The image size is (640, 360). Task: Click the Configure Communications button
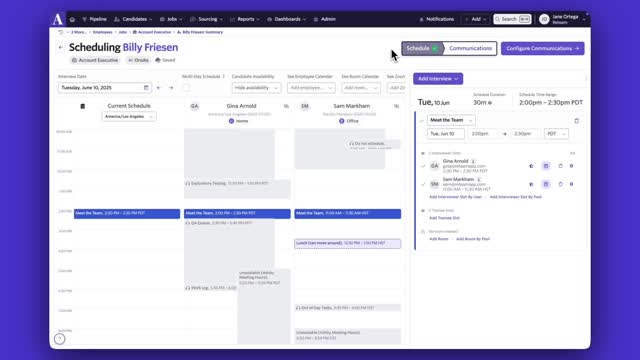tap(542, 48)
